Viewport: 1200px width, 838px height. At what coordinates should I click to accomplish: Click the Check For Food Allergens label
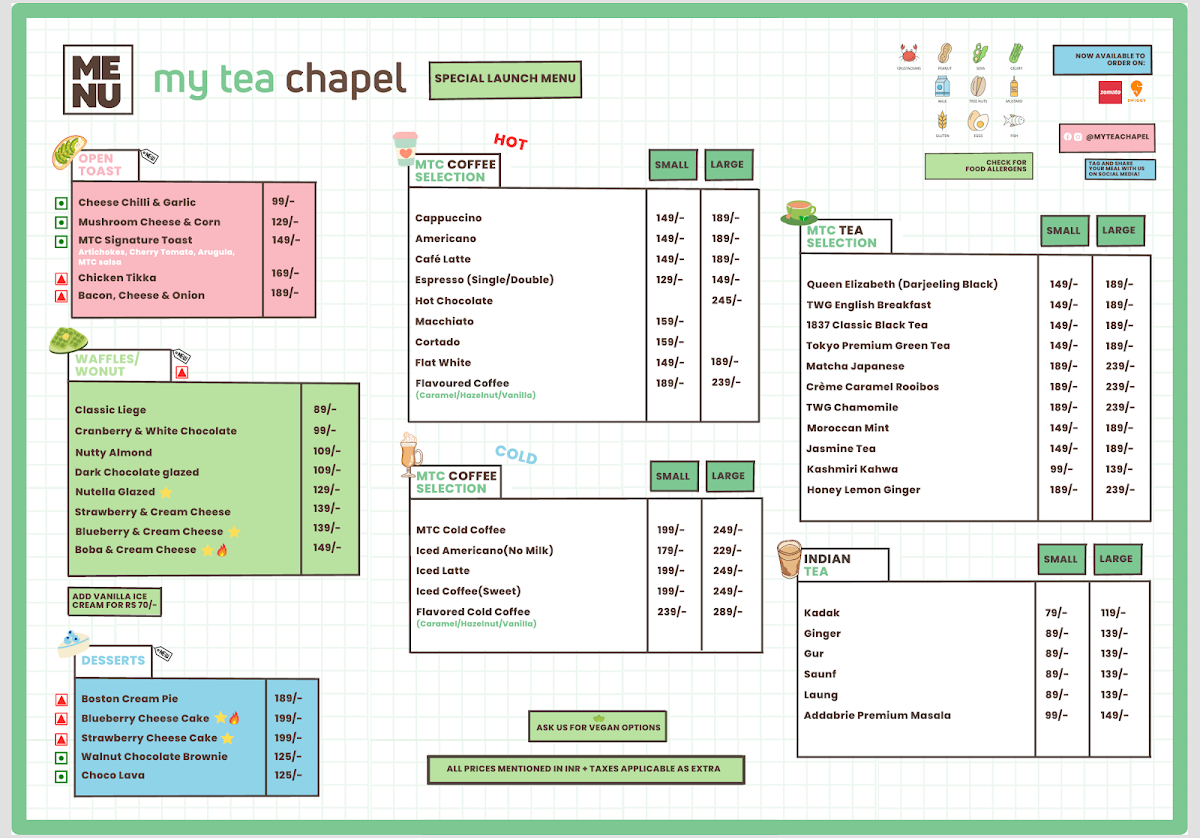coord(978,166)
